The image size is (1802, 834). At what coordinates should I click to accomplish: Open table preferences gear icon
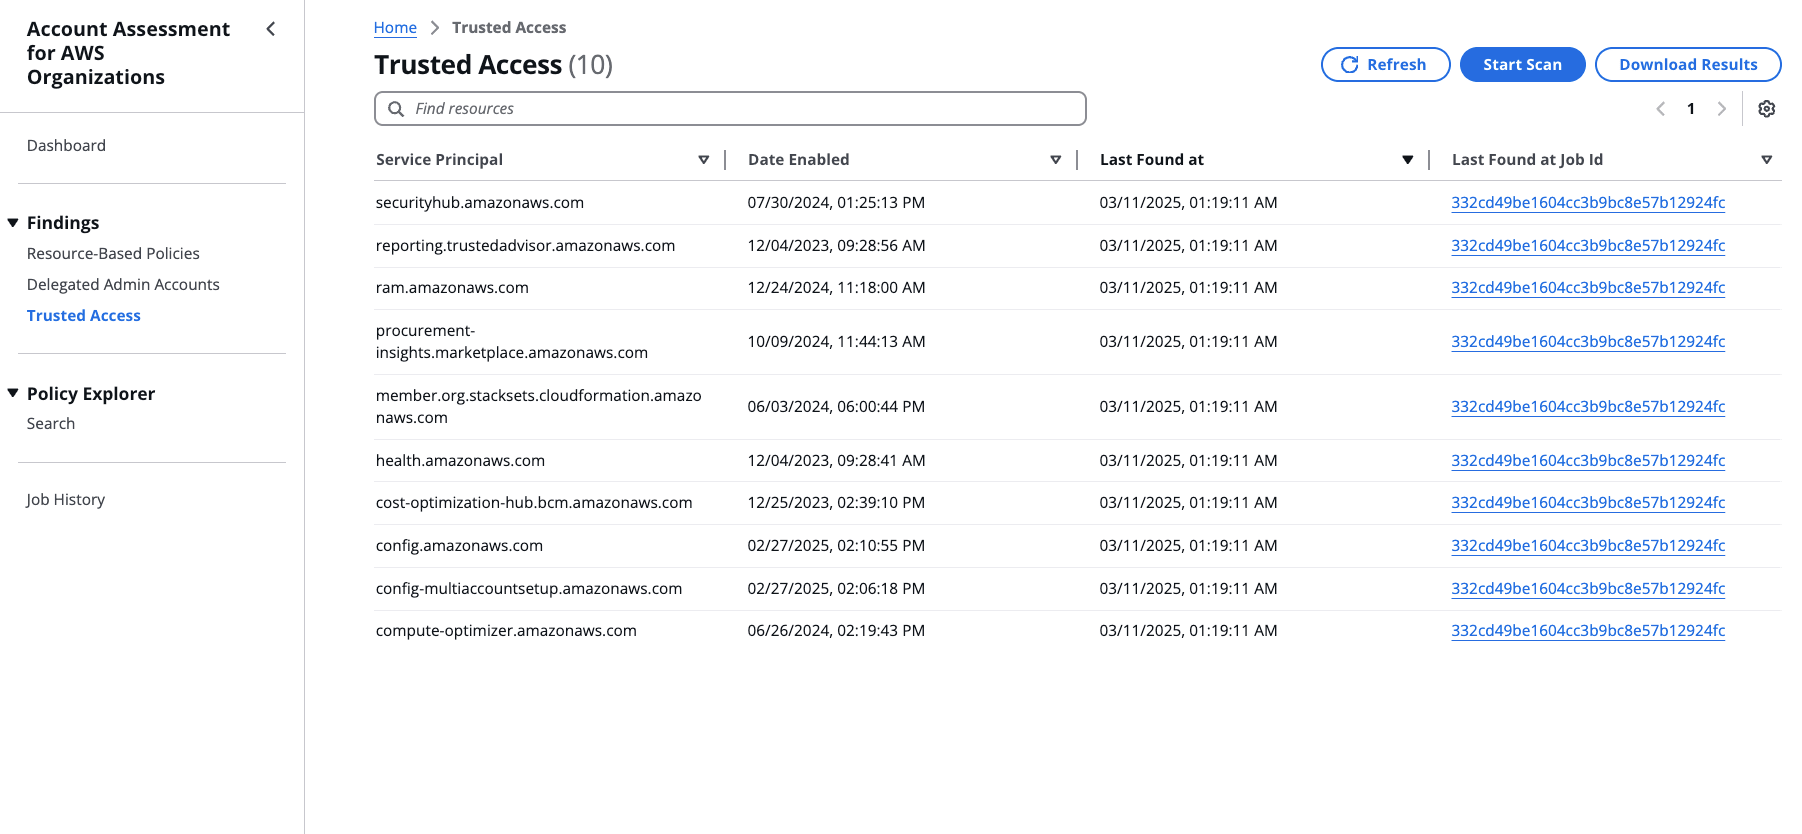(x=1767, y=109)
